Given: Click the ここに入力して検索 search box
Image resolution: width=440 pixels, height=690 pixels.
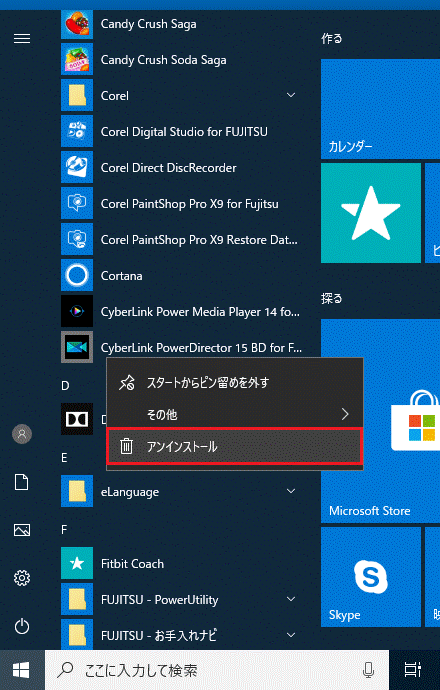Looking at the screenshot, I should 217,670.
